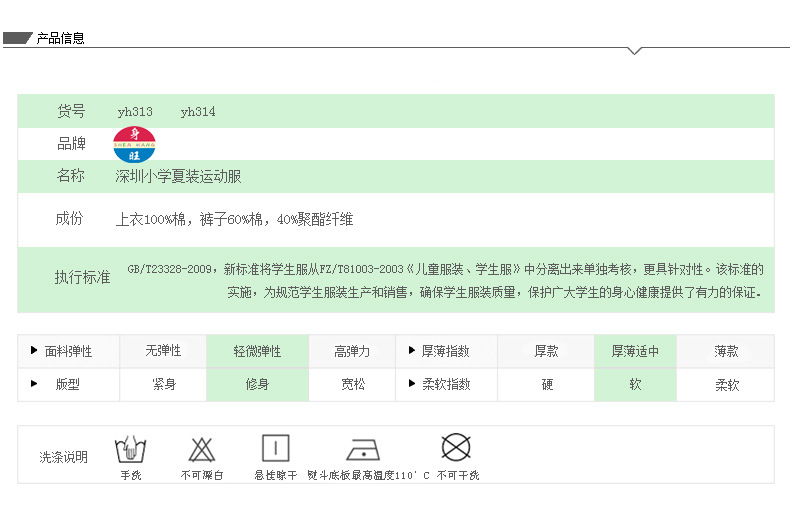
Task: Click item number yh313
Action: (x=135, y=112)
